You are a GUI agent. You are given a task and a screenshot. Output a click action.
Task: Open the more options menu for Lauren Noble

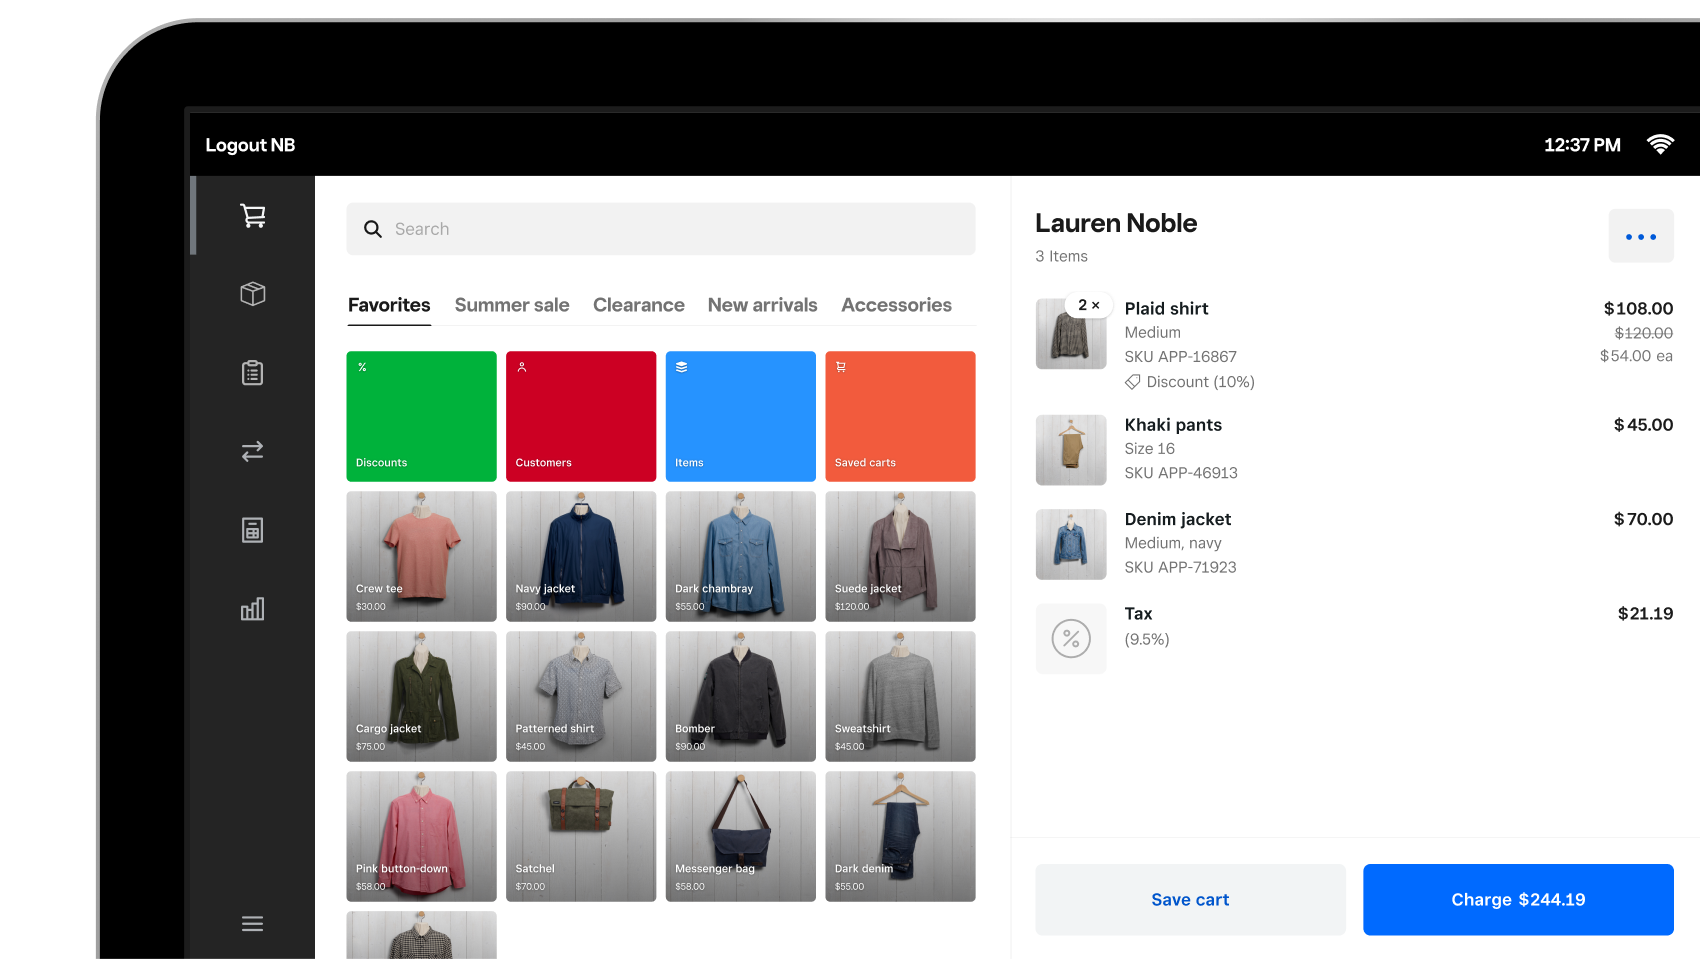[x=1641, y=236]
